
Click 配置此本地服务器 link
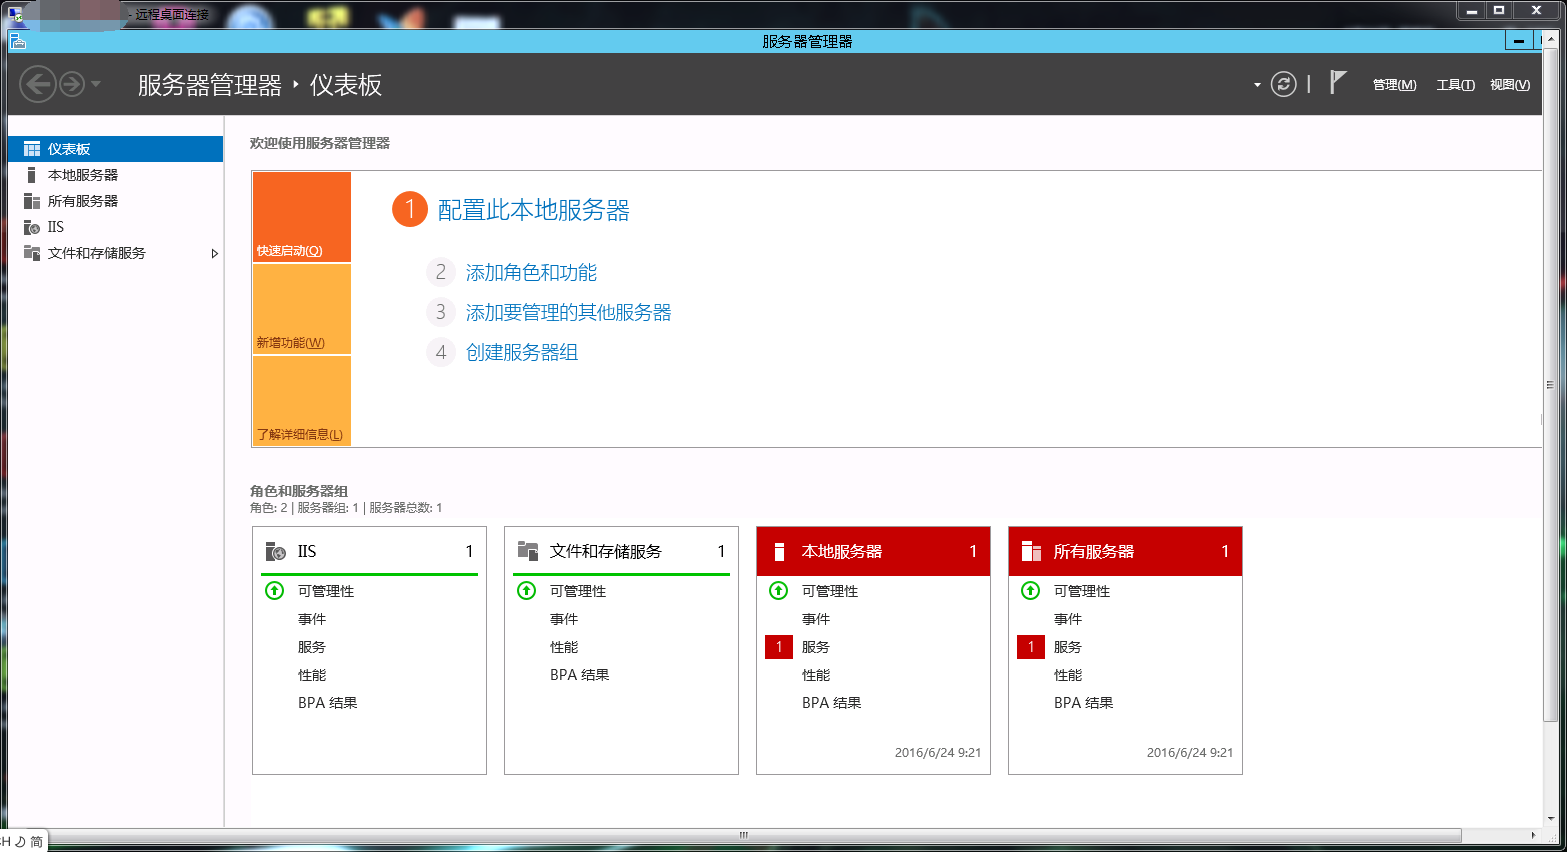click(534, 210)
